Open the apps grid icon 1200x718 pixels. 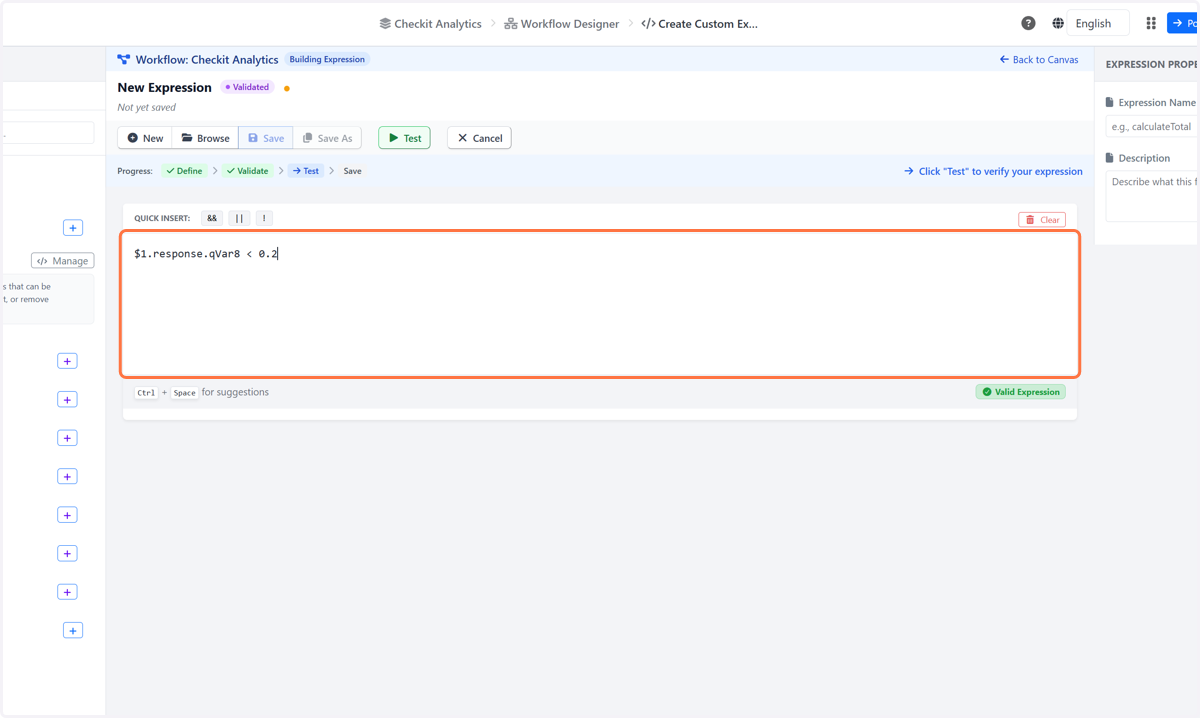tap(1151, 23)
